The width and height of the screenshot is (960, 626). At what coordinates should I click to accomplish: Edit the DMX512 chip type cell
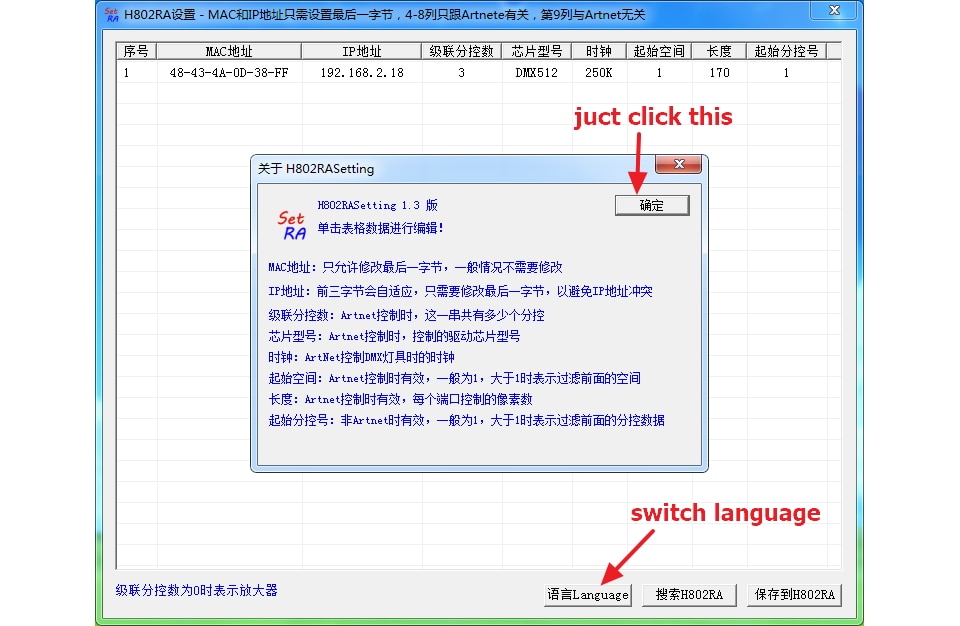pyautogui.click(x=536, y=73)
